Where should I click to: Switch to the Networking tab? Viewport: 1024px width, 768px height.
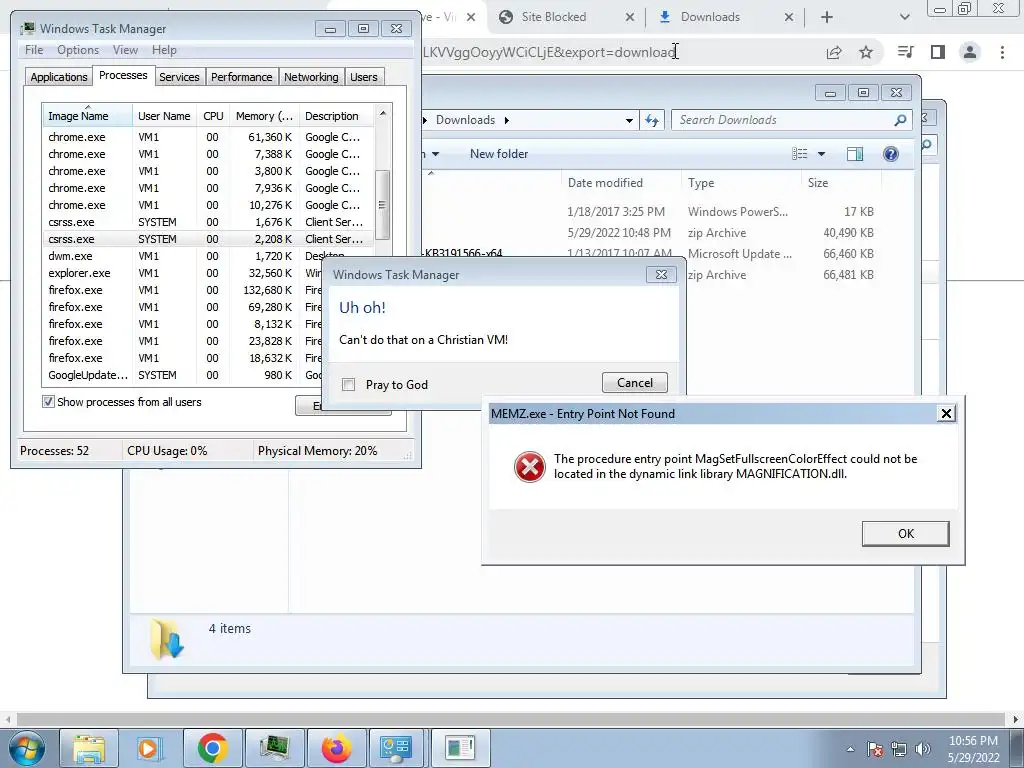click(311, 77)
